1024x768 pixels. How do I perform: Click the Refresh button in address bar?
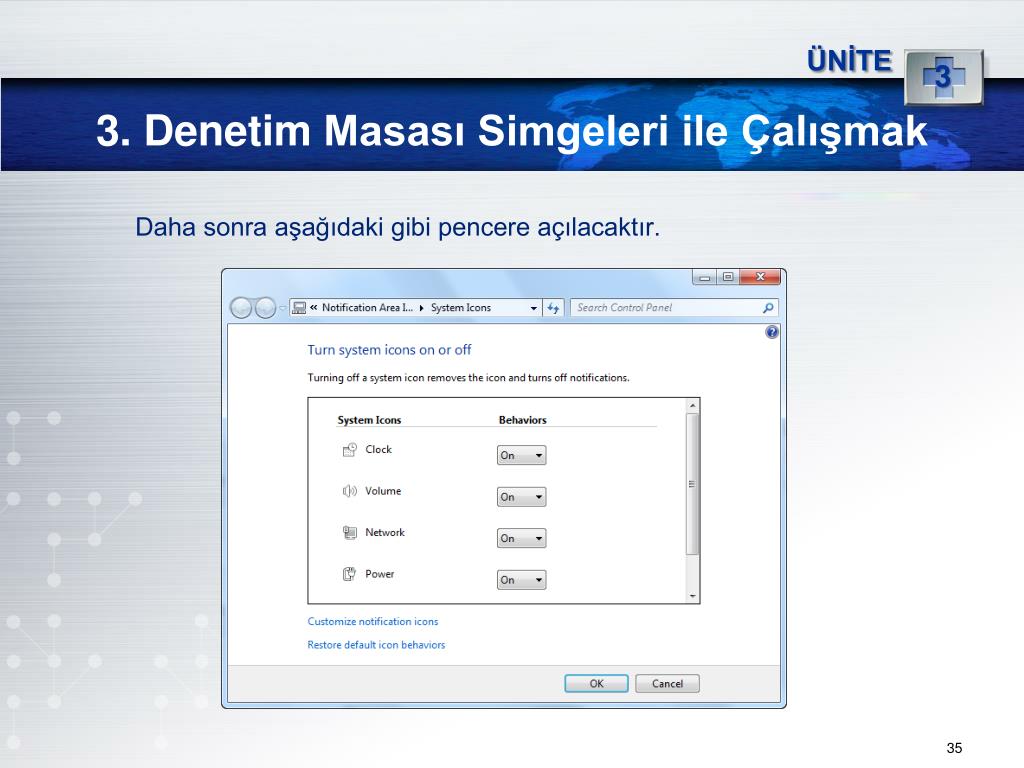point(553,308)
